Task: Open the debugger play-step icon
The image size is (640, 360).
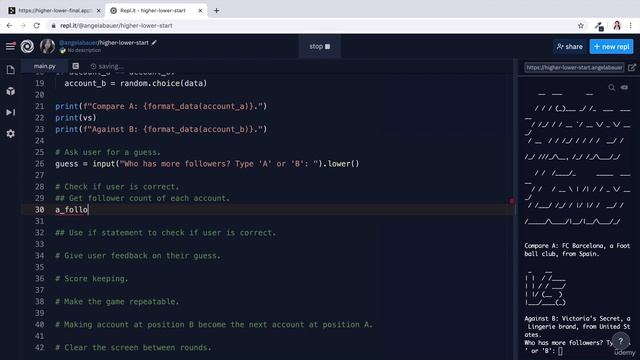Action: click(11, 112)
